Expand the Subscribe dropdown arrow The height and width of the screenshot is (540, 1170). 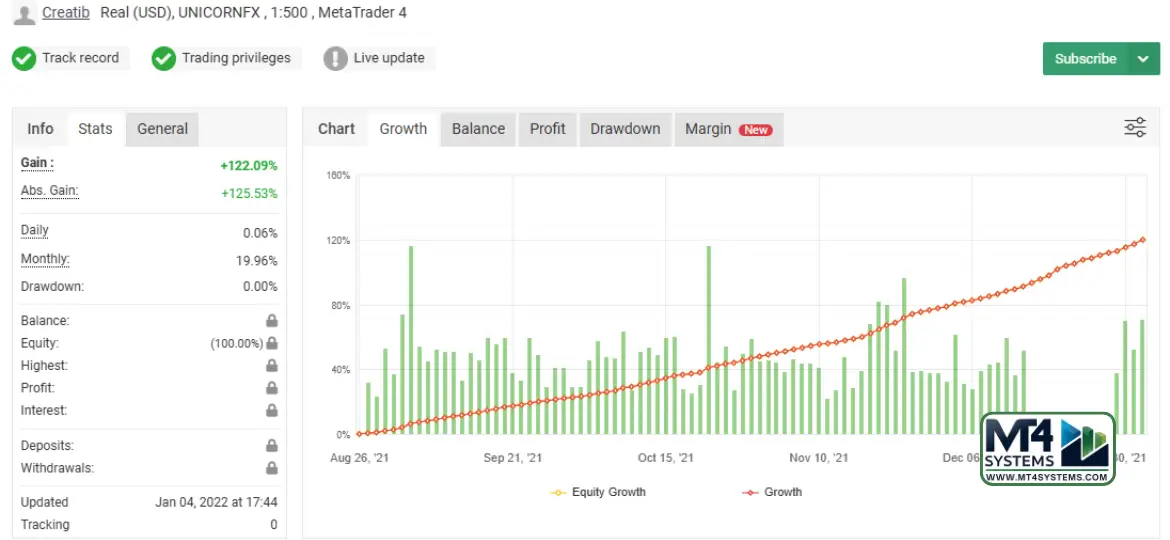(x=1143, y=59)
